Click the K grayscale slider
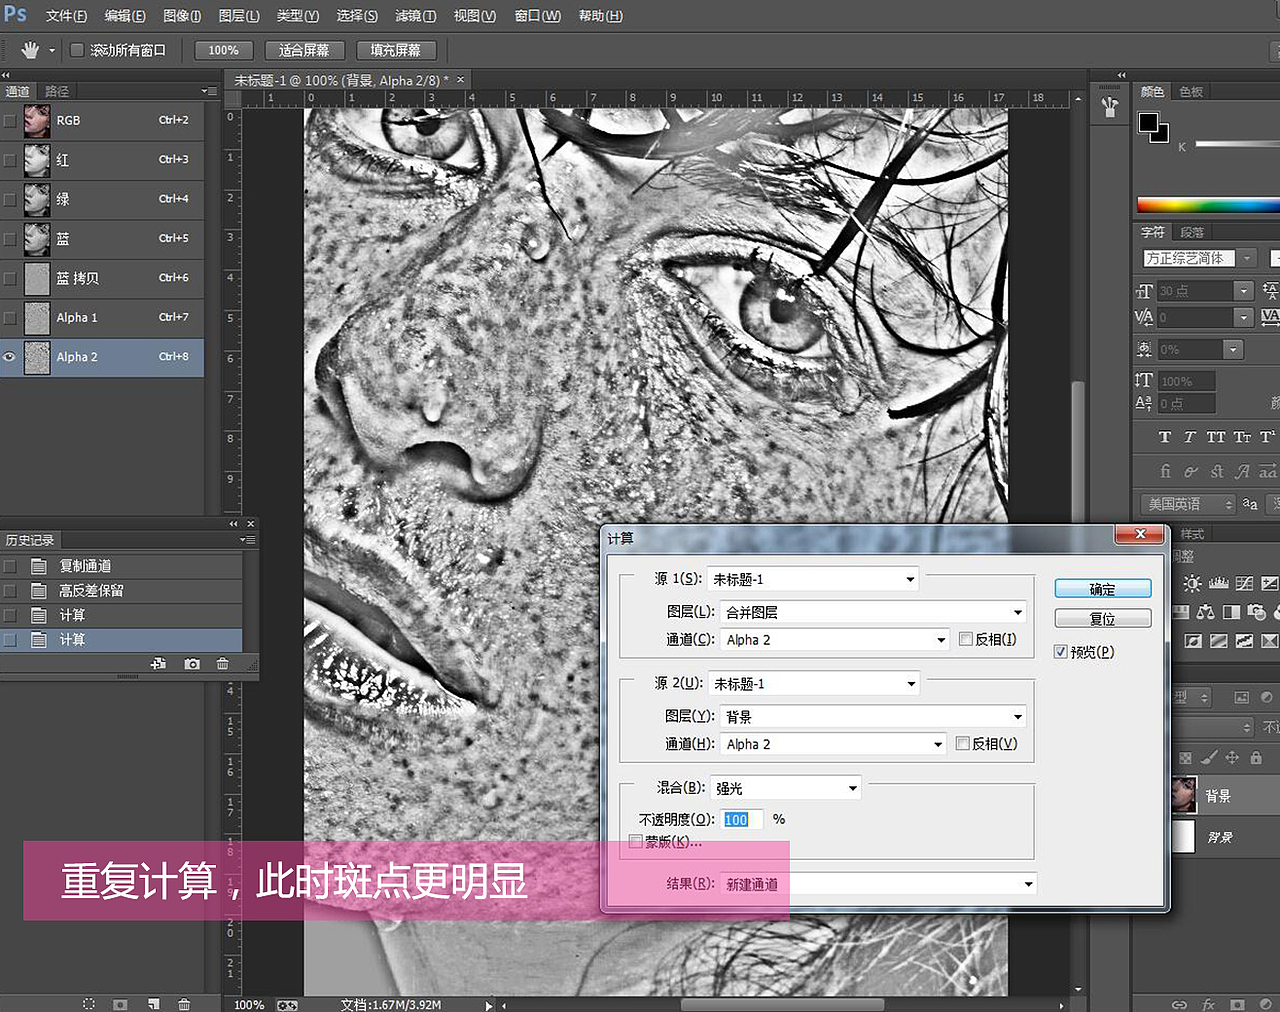1280x1012 pixels. click(x=1238, y=145)
